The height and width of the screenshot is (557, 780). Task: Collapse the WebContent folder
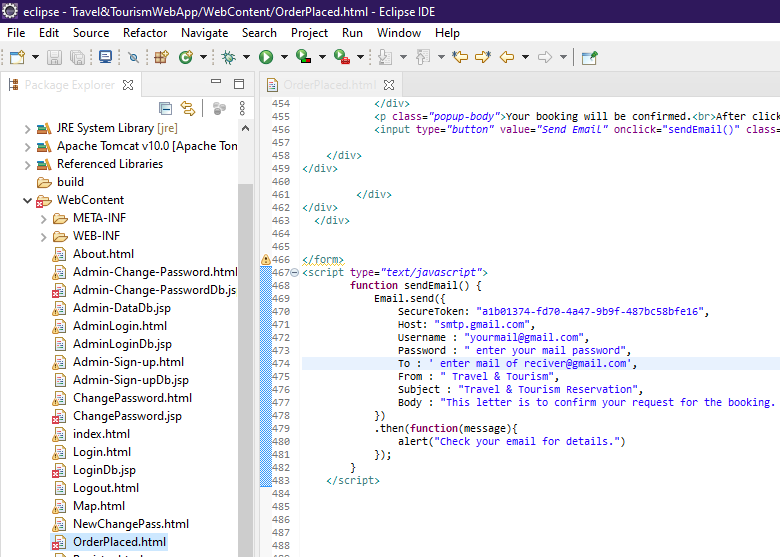27,200
